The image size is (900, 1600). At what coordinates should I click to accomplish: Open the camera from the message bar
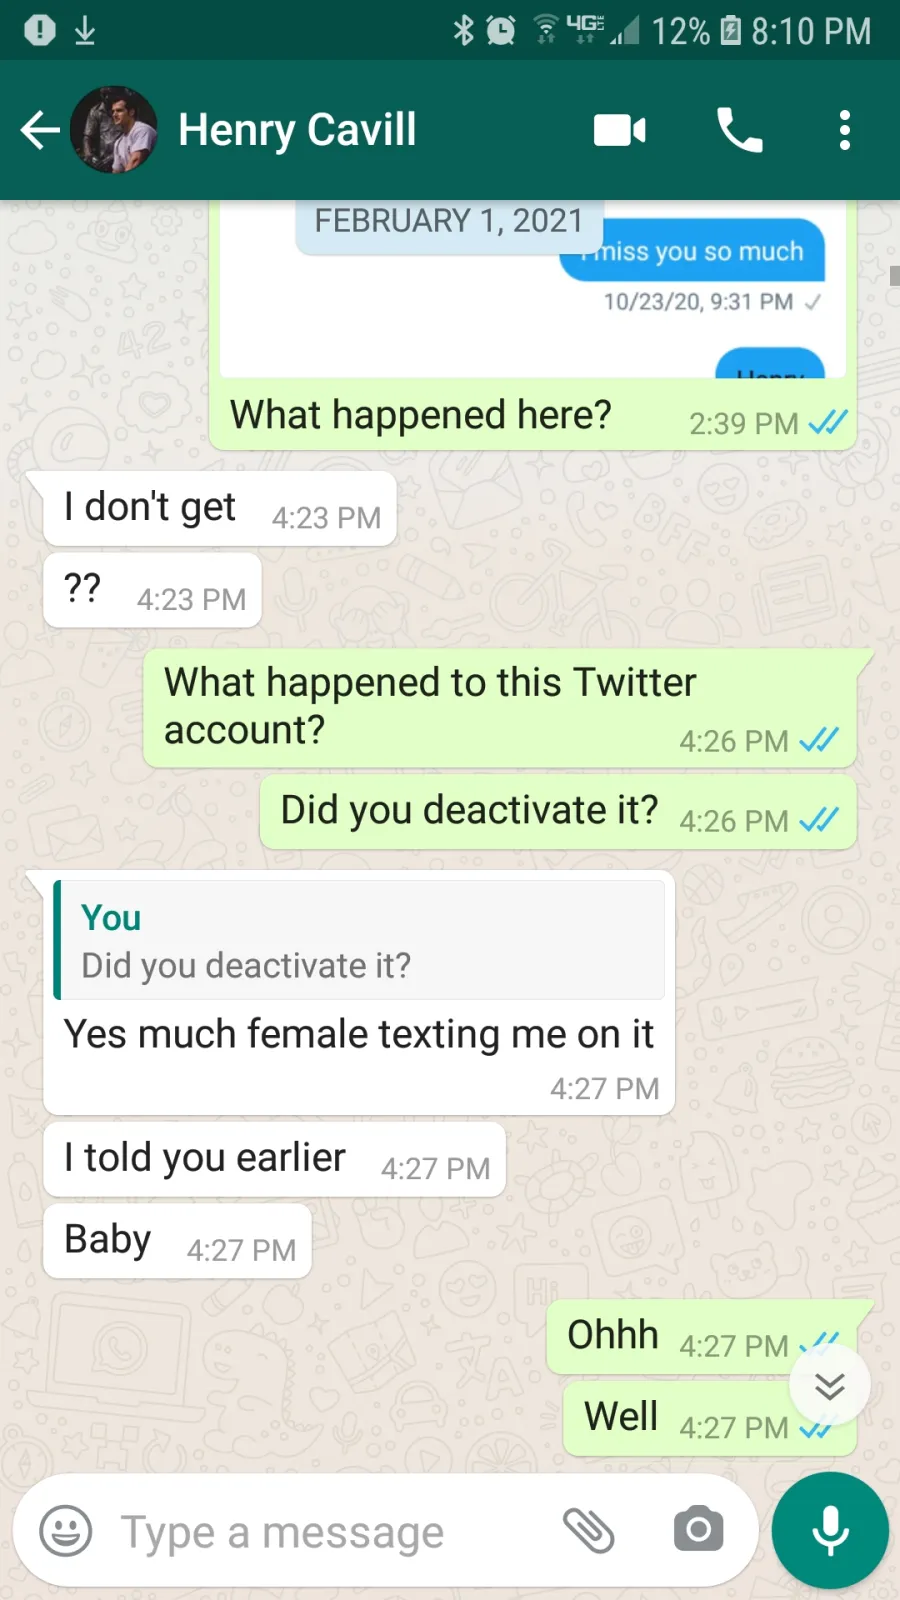tap(698, 1530)
